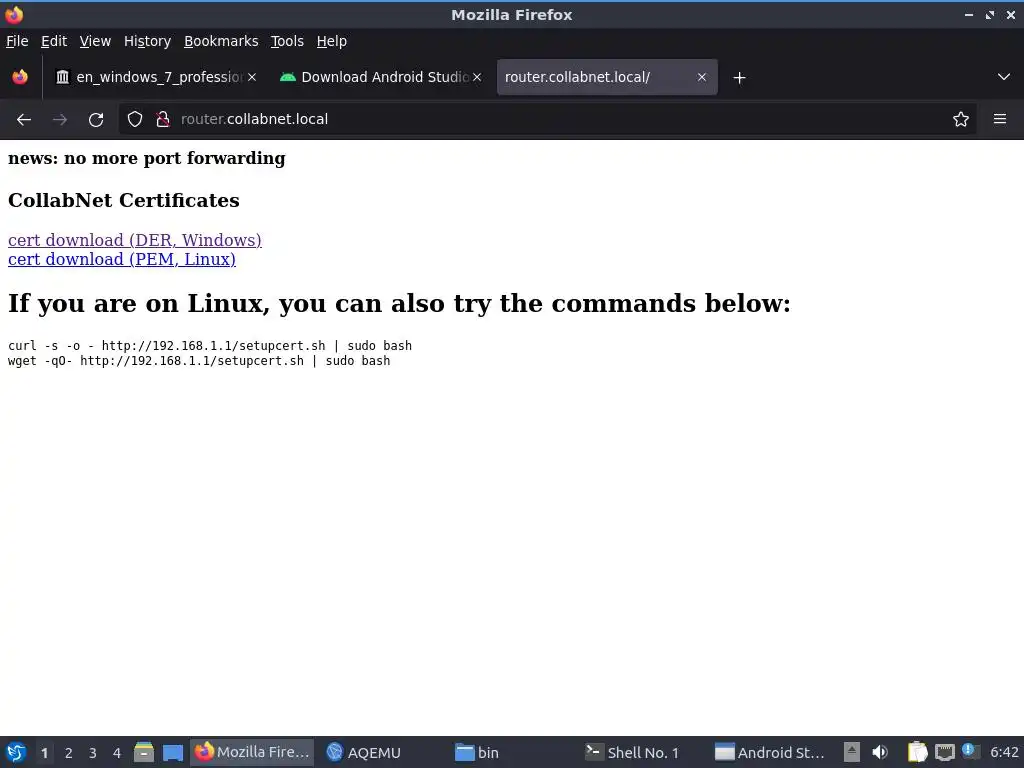This screenshot has width=1024, height=768.
Task: Click the file manager launcher in taskbar
Action: (144, 752)
